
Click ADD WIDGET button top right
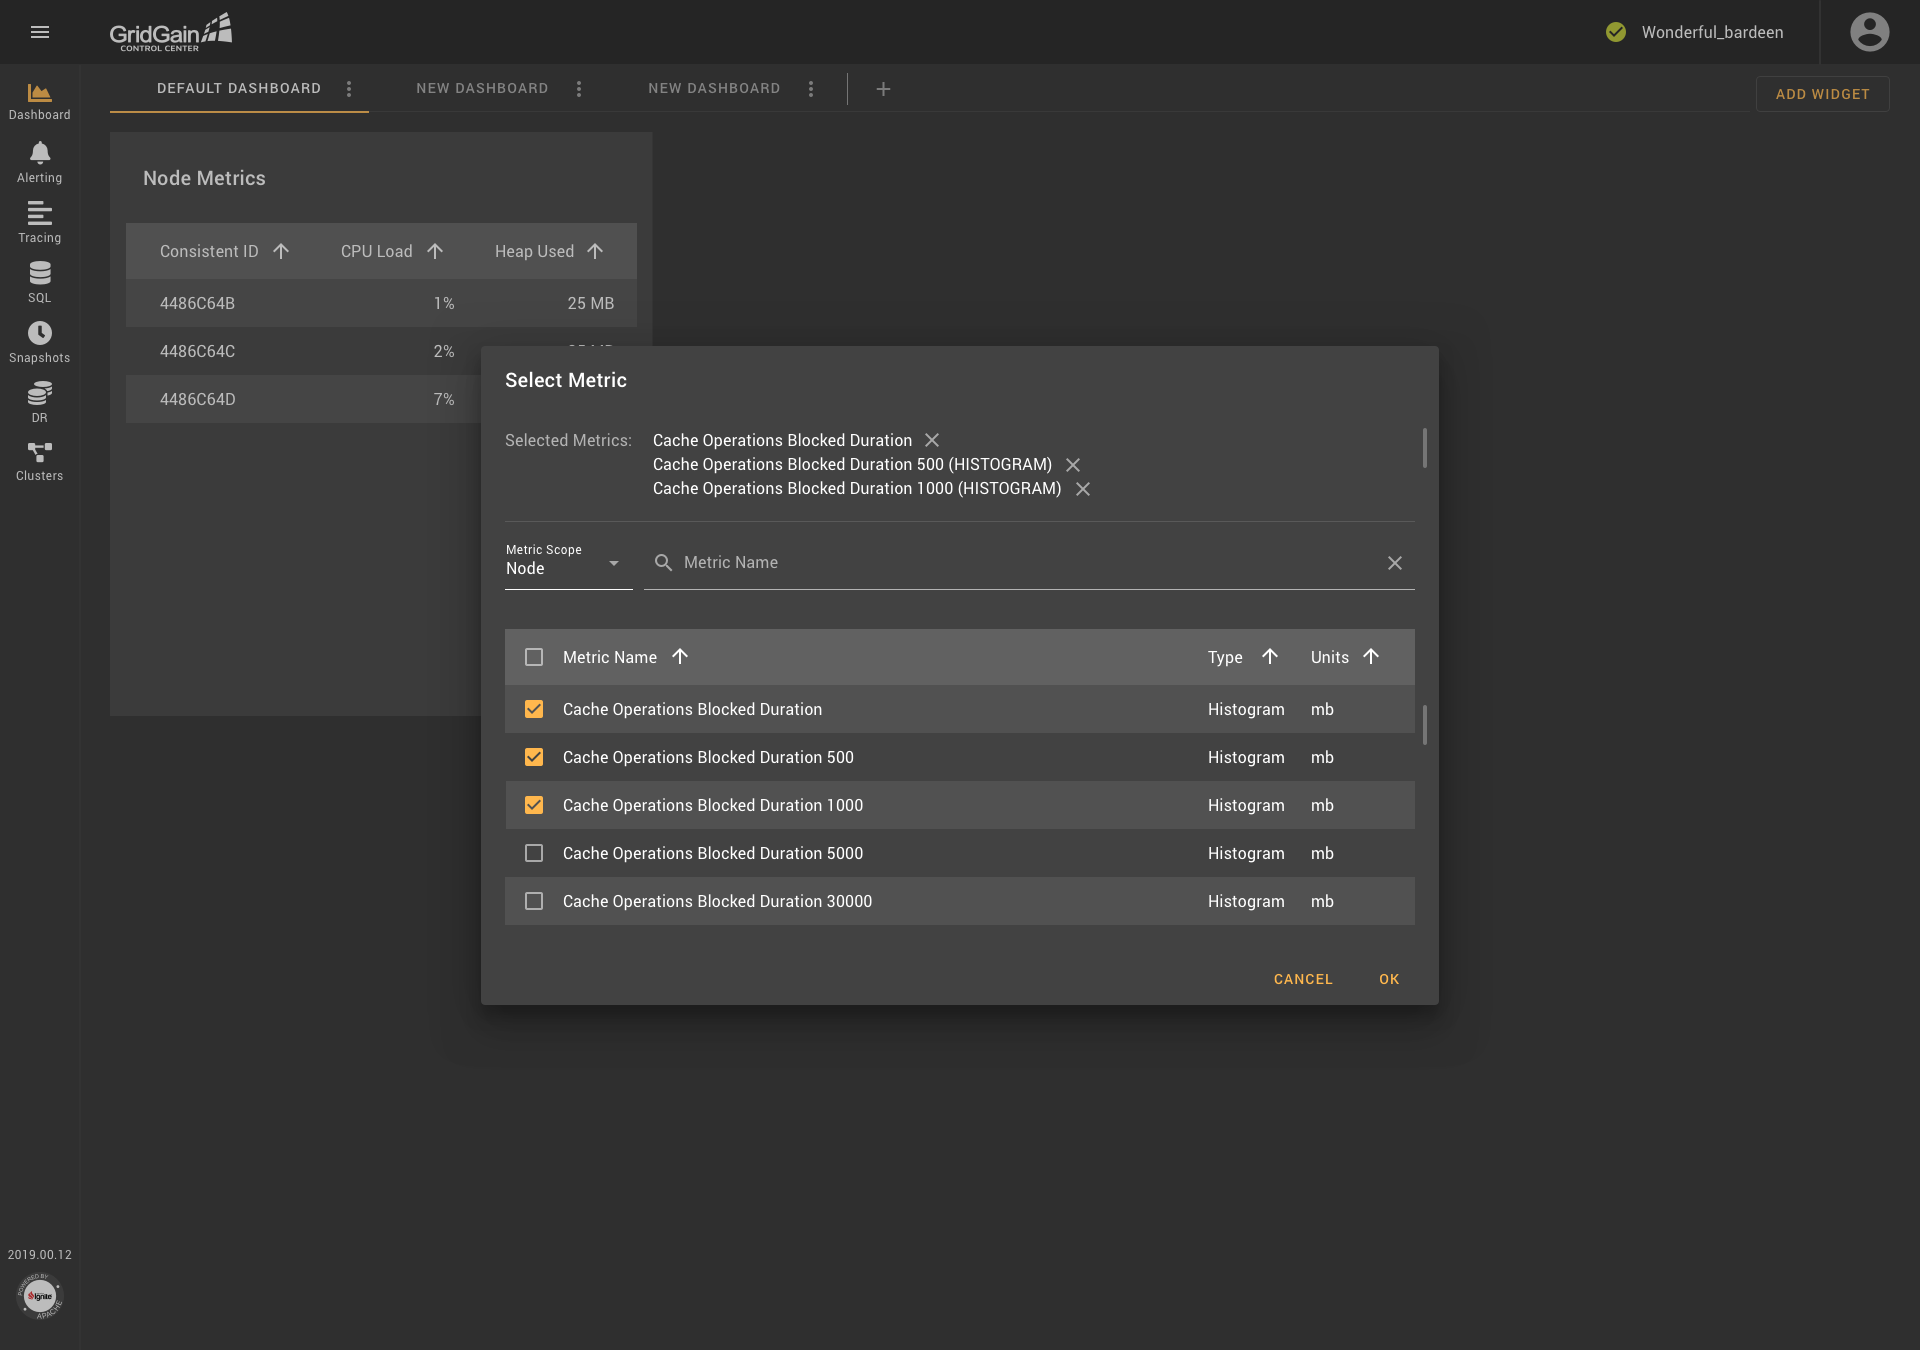[x=1822, y=92]
